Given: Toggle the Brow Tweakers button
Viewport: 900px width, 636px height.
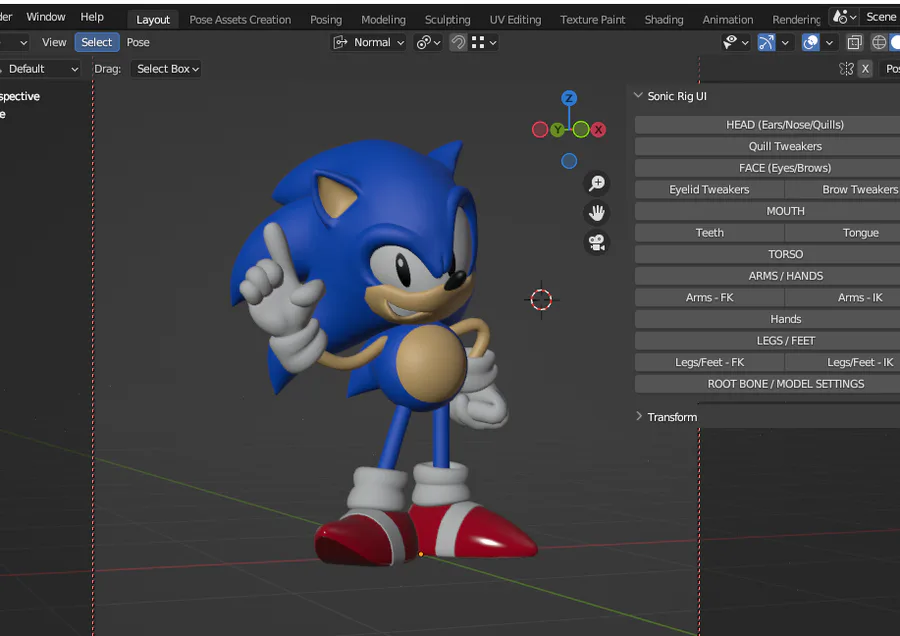Looking at the screenshot, I should 843,189.
